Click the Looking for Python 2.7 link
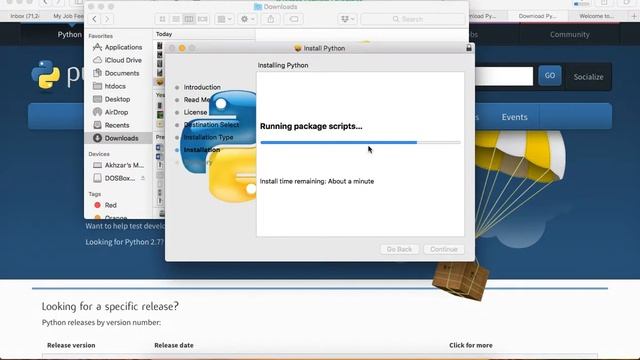The height and width of the screenshot is (360, 640). pyautogui.click(x=124, y=242)
